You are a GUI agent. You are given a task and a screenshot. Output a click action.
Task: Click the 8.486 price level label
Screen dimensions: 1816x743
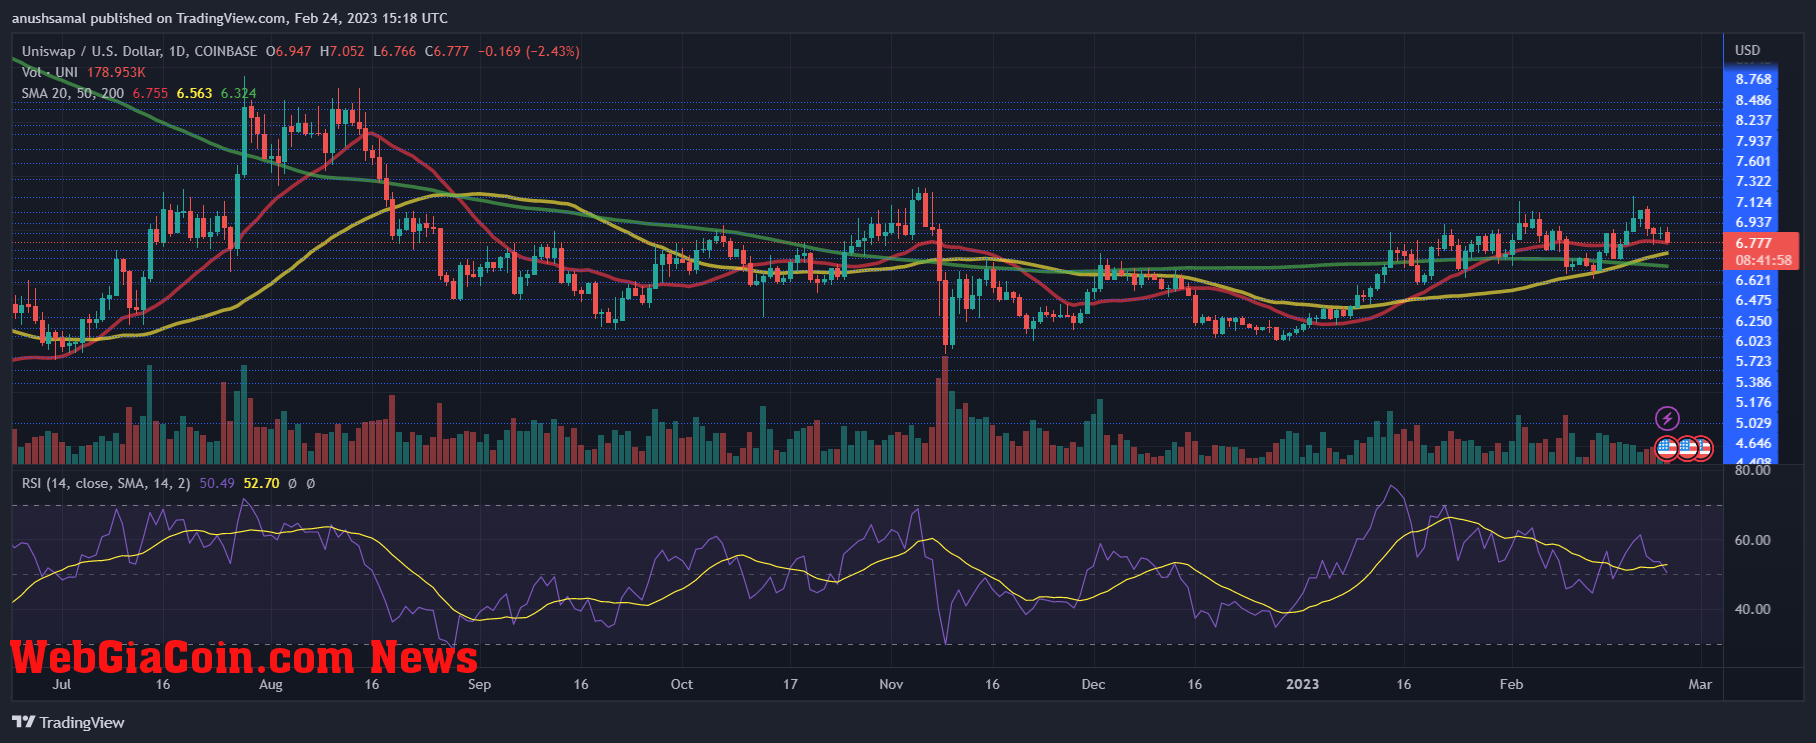1753,100
